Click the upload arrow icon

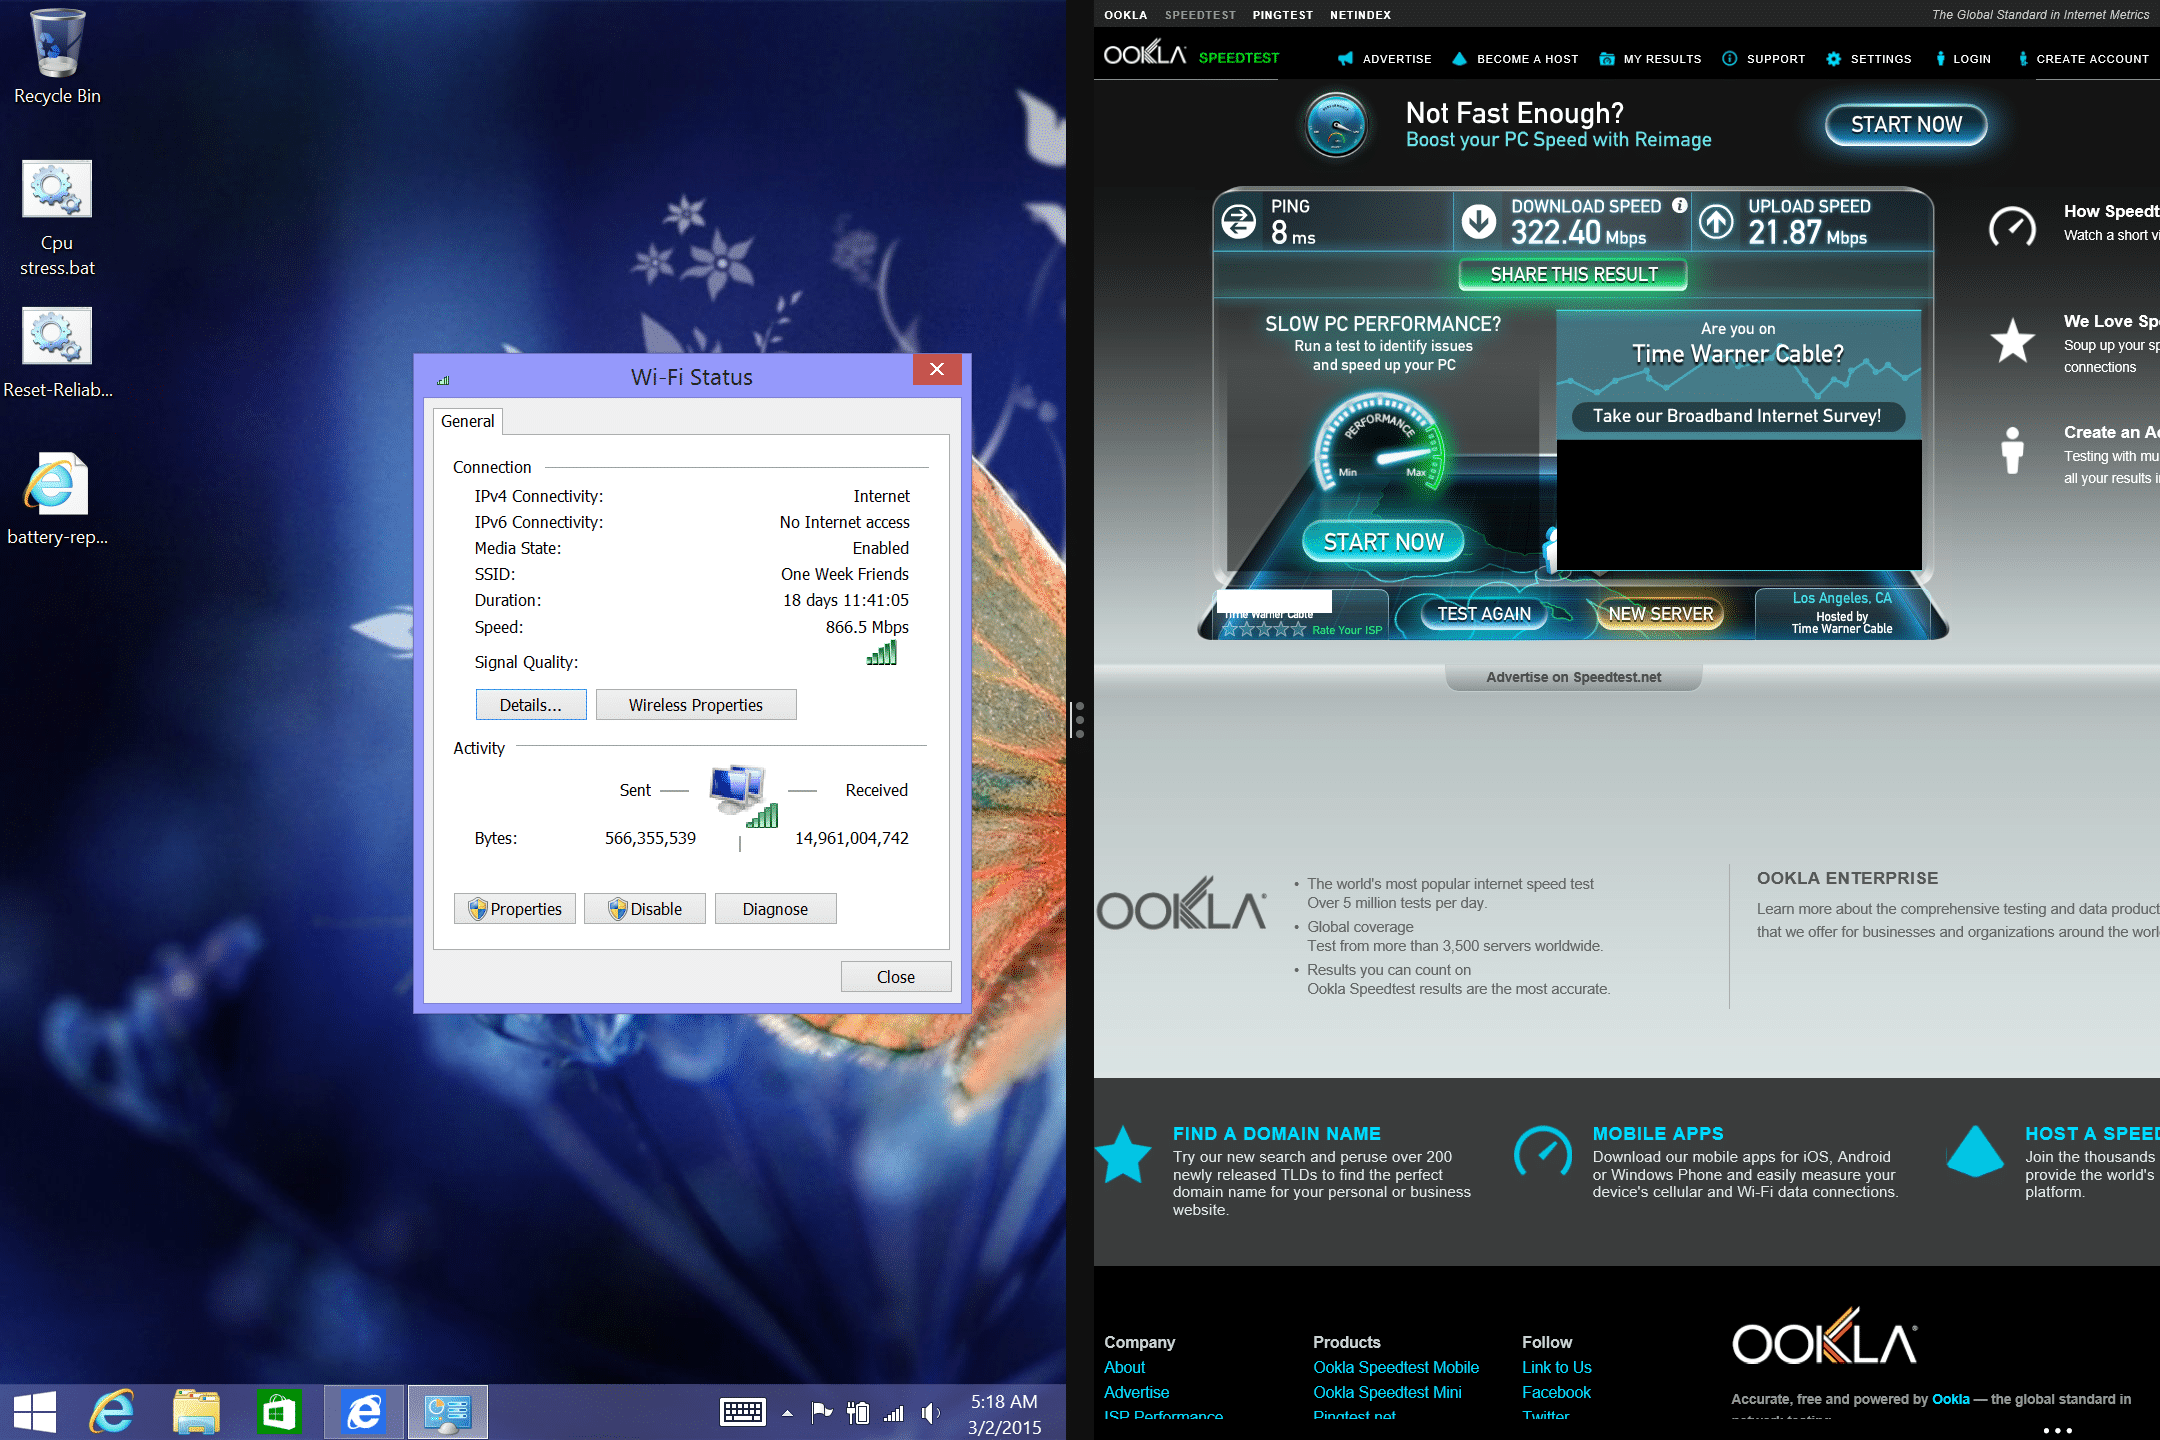(x=1717, y=221)
